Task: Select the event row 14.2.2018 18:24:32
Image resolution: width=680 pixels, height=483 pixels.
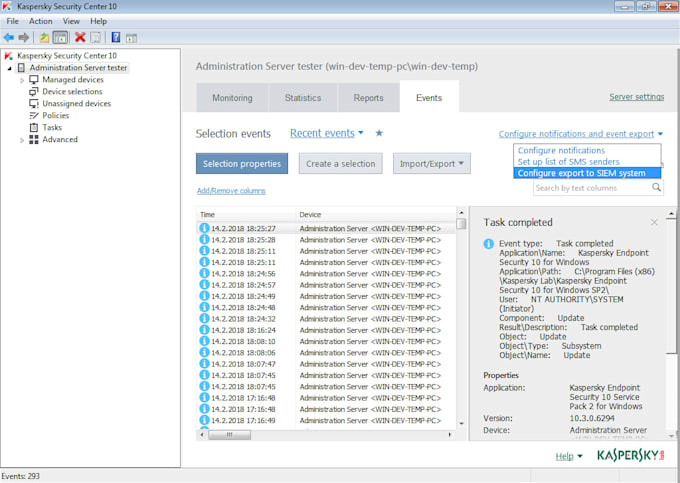Action: pyautogui.click(x=327, y=319)
